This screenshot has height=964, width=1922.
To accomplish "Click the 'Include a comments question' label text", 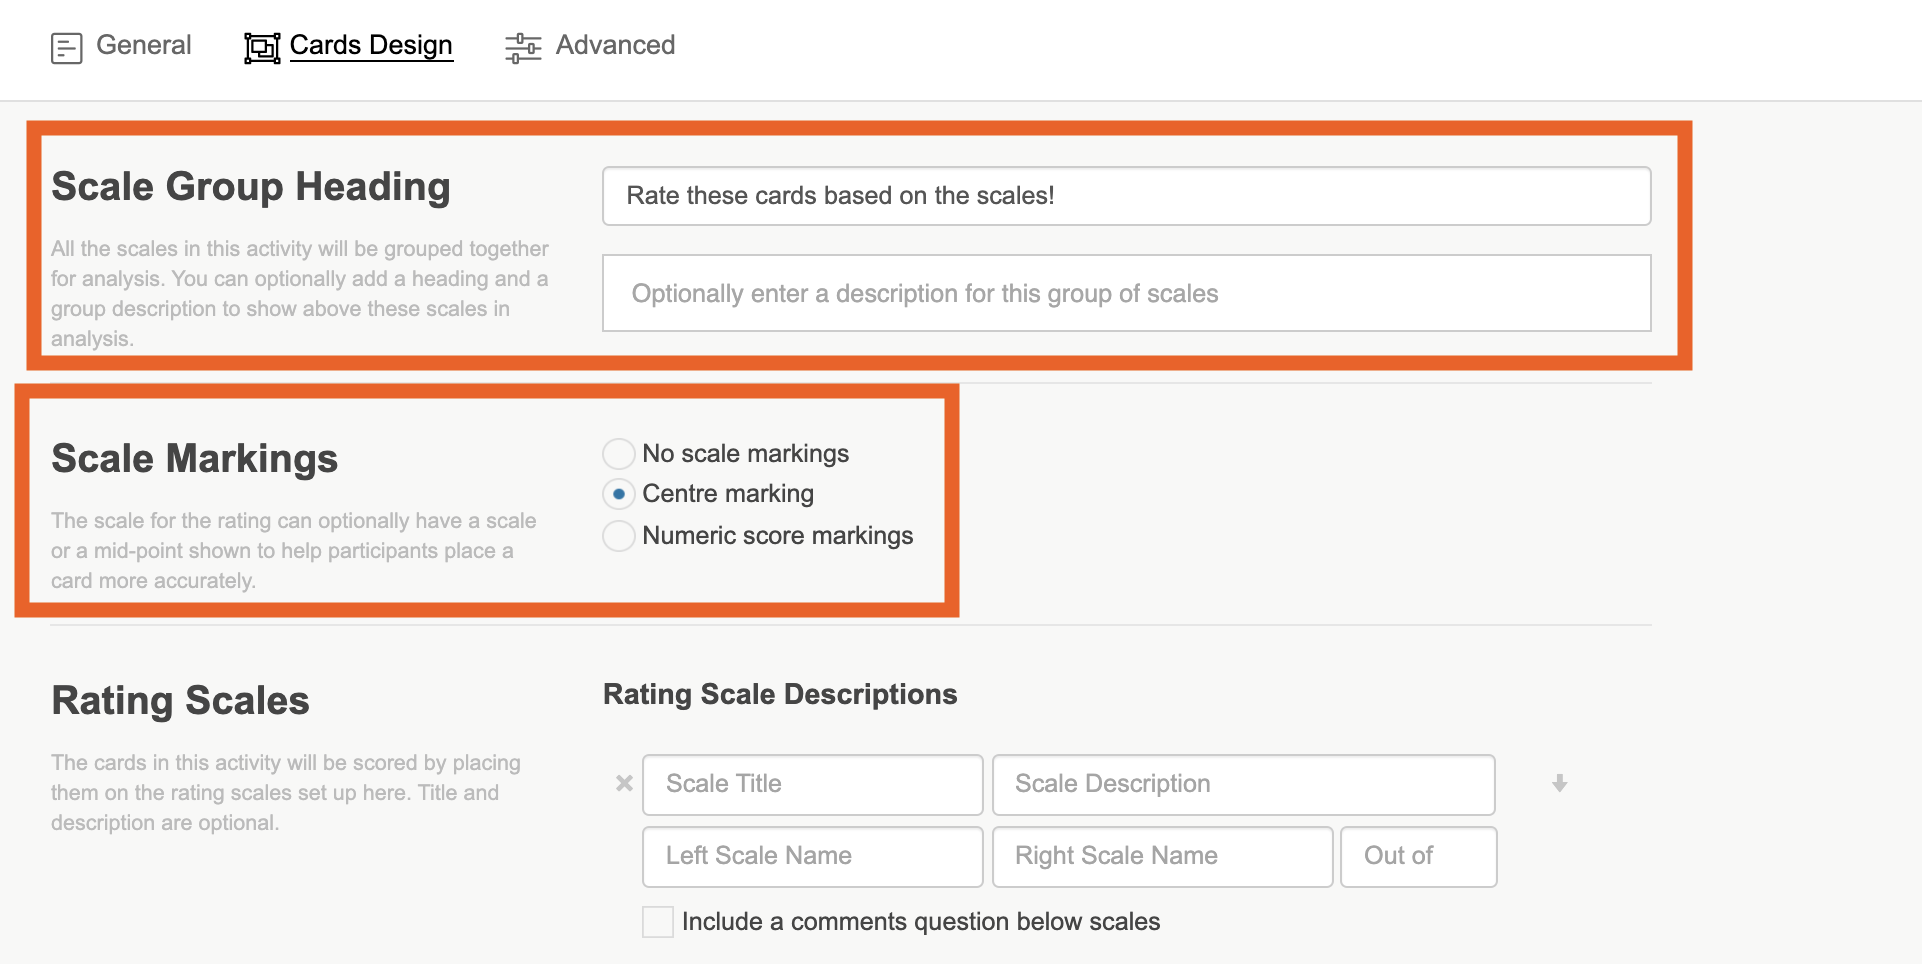I will pos(920,922).
